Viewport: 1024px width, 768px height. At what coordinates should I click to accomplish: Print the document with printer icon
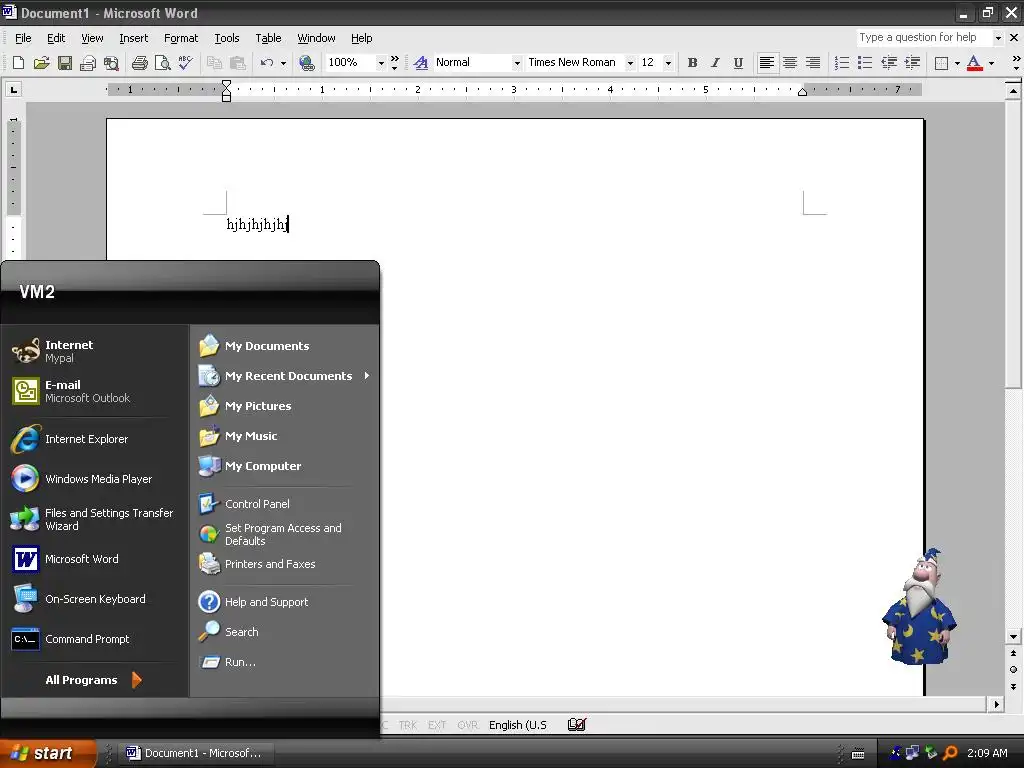pyautogui.click(x=139, y=63)
